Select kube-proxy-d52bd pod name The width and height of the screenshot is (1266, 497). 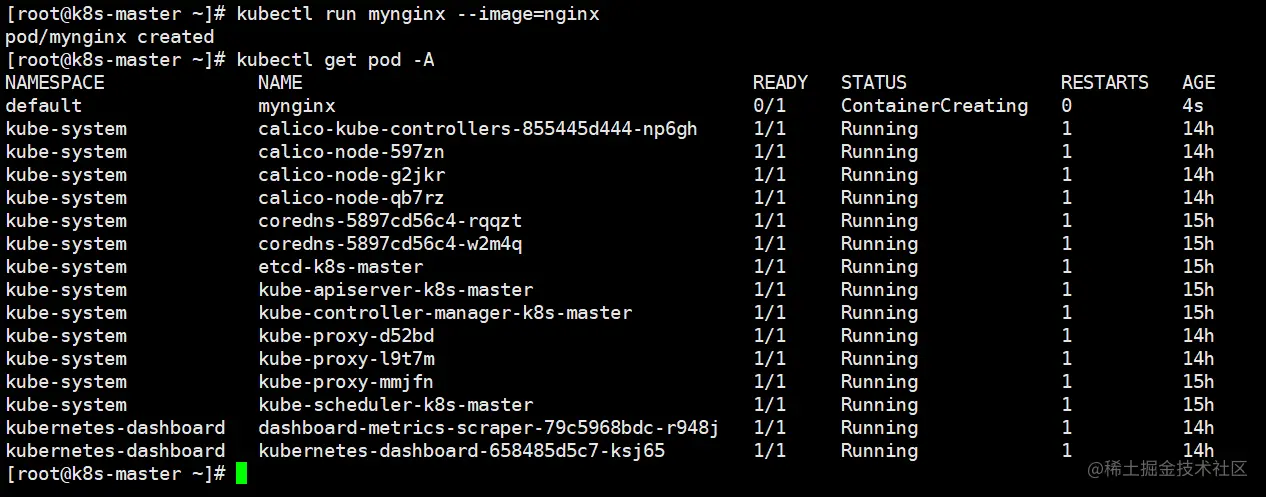coord(346,336)
